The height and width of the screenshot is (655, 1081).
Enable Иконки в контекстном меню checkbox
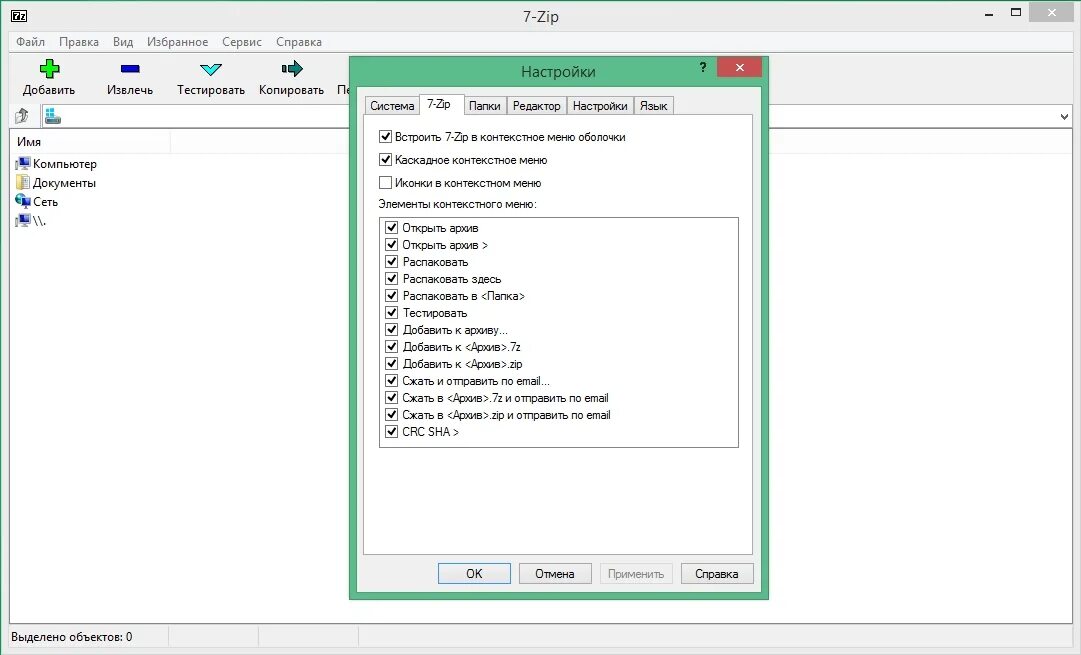tap(385, 183)
